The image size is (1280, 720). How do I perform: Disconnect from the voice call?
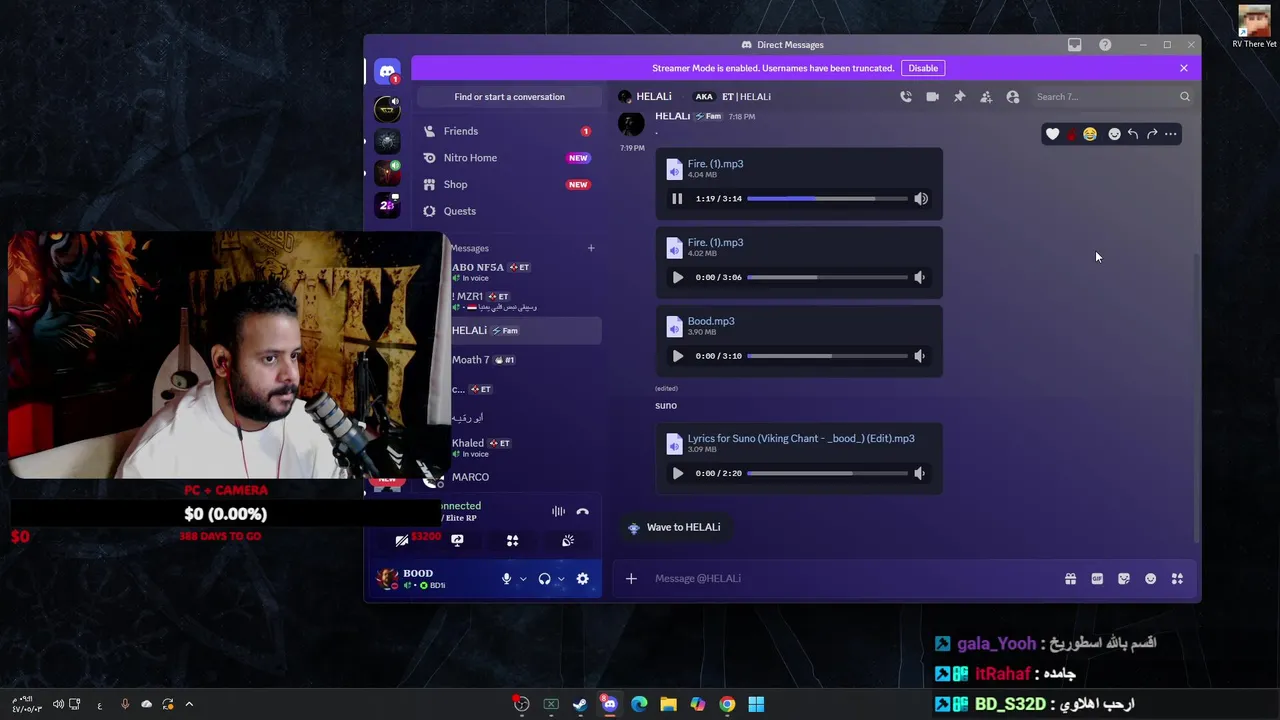(583, 512)
